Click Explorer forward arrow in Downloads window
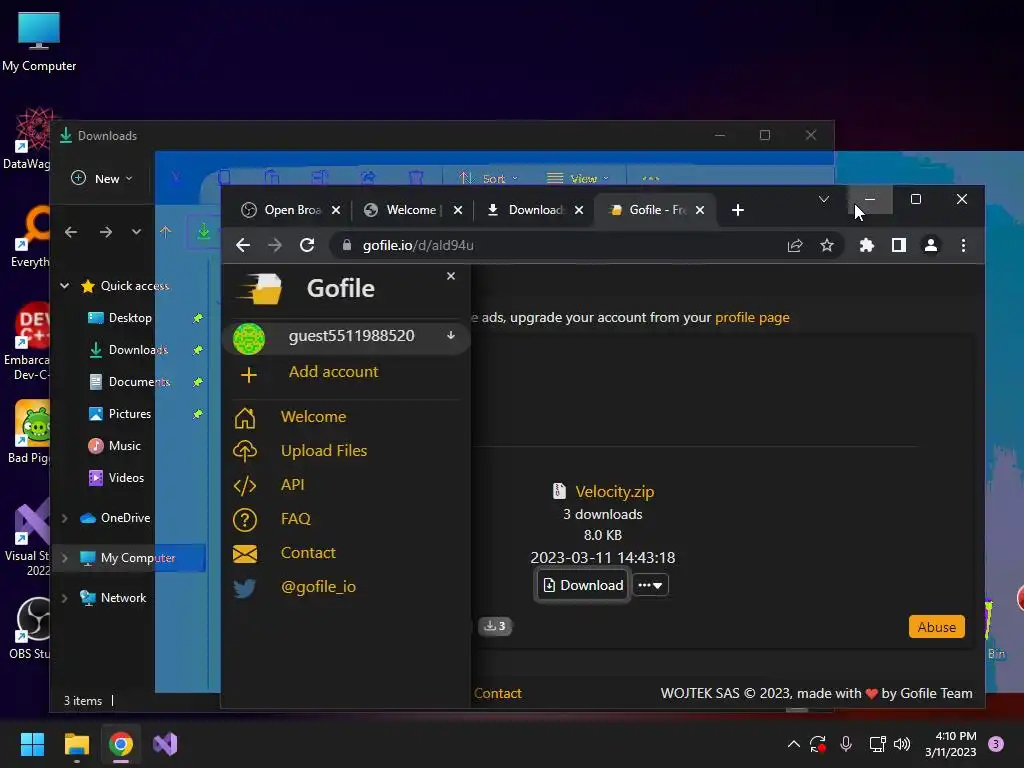The image size is (1024, 768). coord(105,232)
